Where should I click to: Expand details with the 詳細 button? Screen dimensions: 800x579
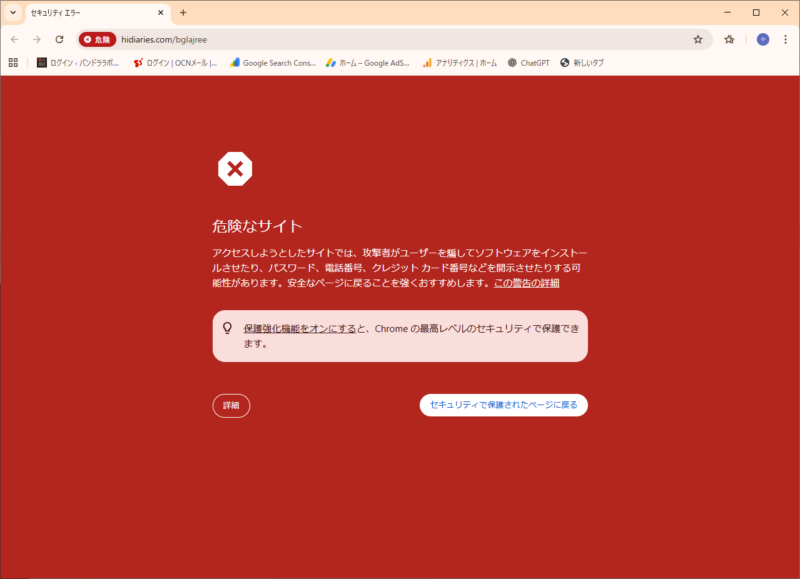click(x=231, y=405)
